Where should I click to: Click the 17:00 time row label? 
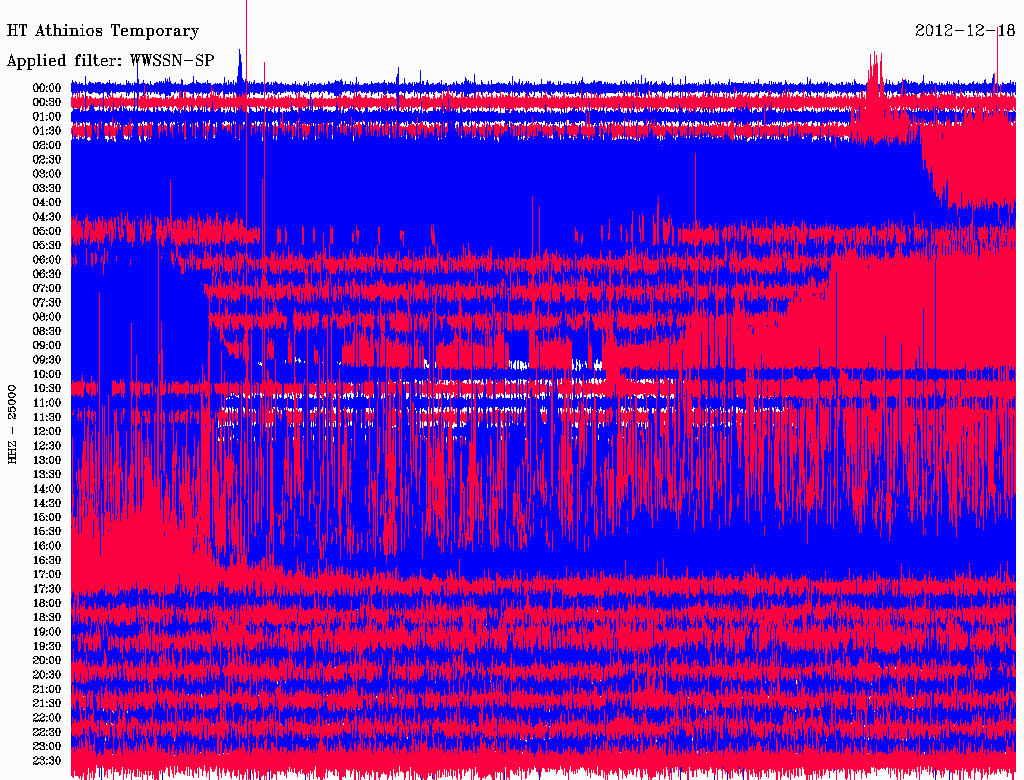point(47,575)
